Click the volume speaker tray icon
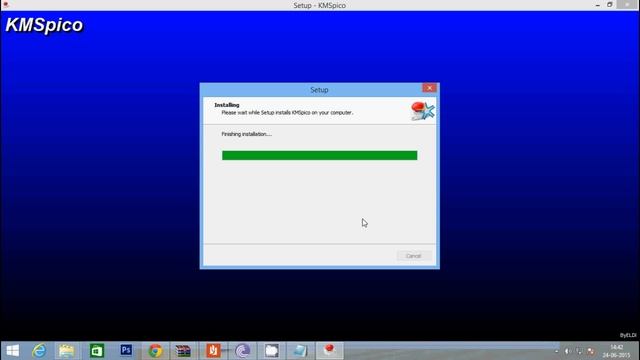 567,351
